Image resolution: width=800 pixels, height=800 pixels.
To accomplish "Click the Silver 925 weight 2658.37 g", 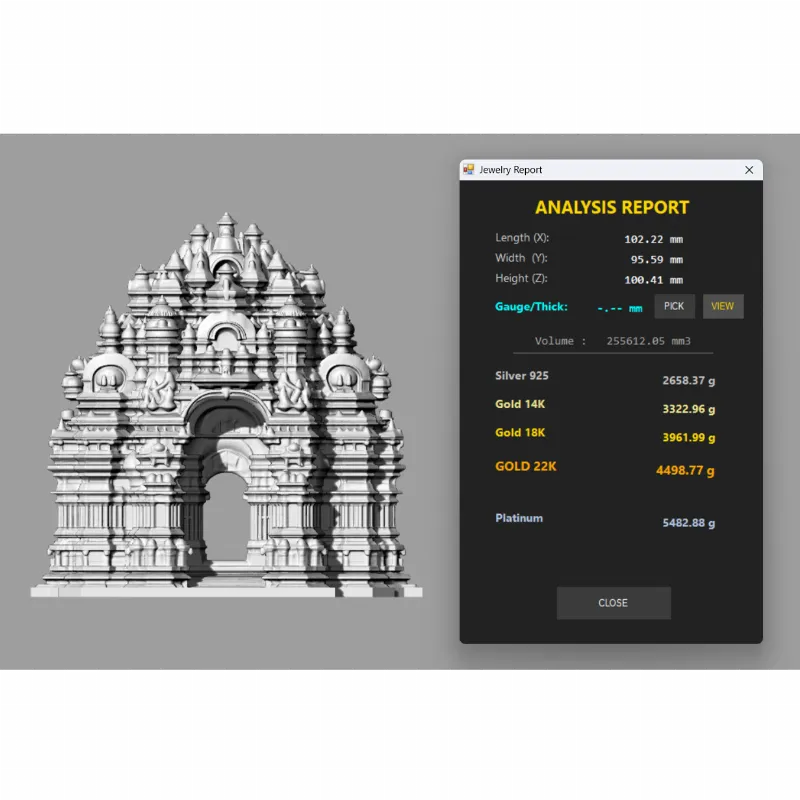I will pos(688,380).
